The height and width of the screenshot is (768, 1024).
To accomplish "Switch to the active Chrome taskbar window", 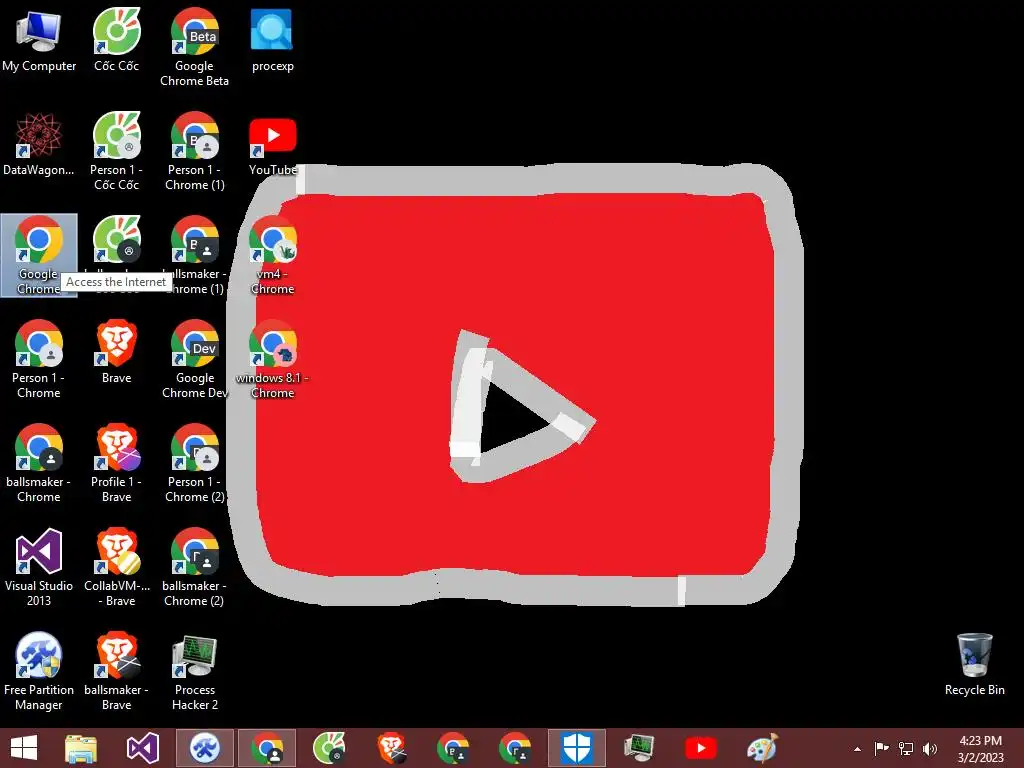I will (266, 748).
